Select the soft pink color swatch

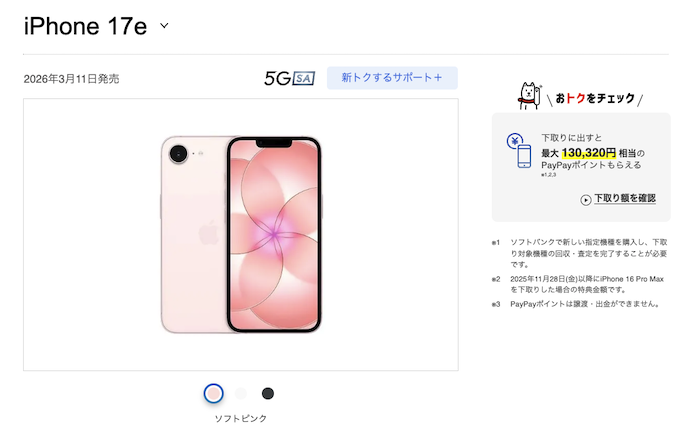tap(213, 393)
